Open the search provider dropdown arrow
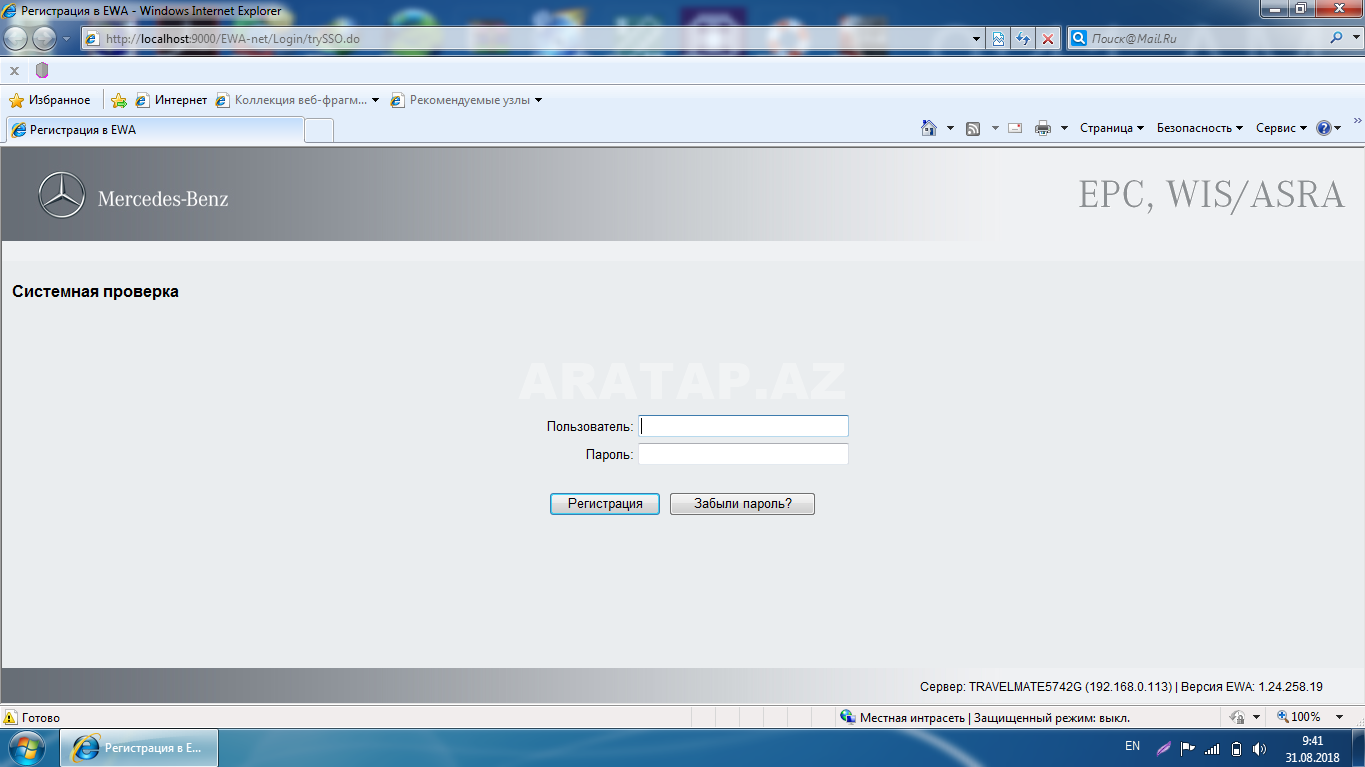The image size is (1365, 767). [1354, 39]
